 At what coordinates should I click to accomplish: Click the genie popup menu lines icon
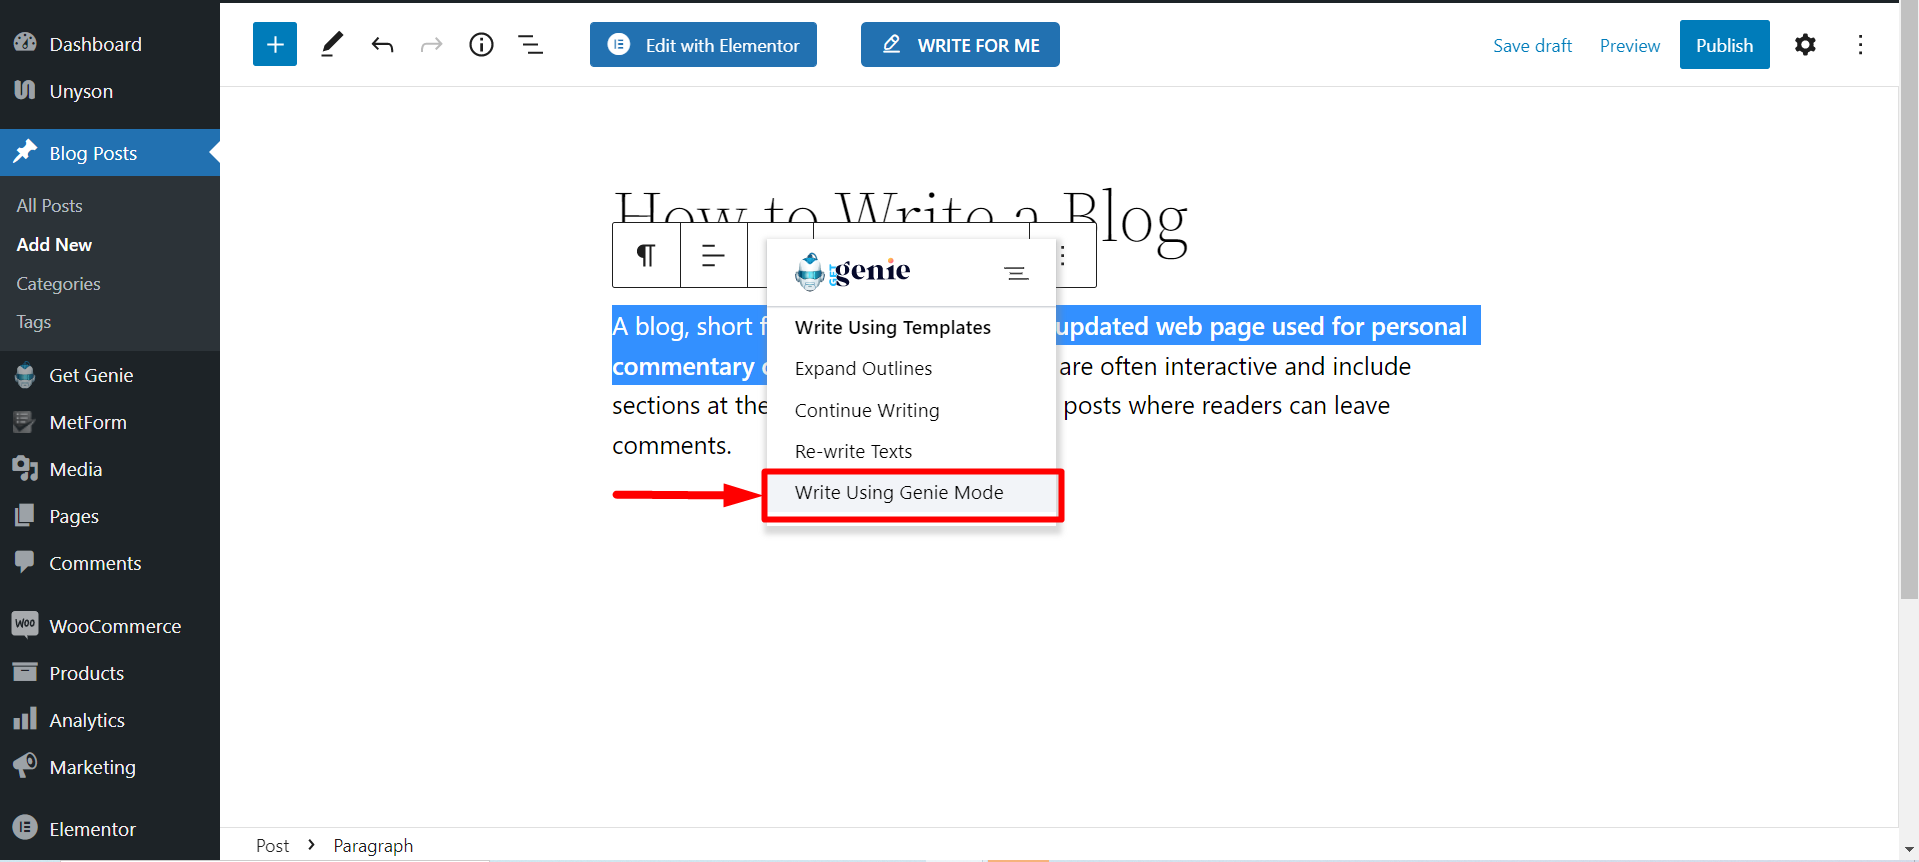click(1017, 273)
